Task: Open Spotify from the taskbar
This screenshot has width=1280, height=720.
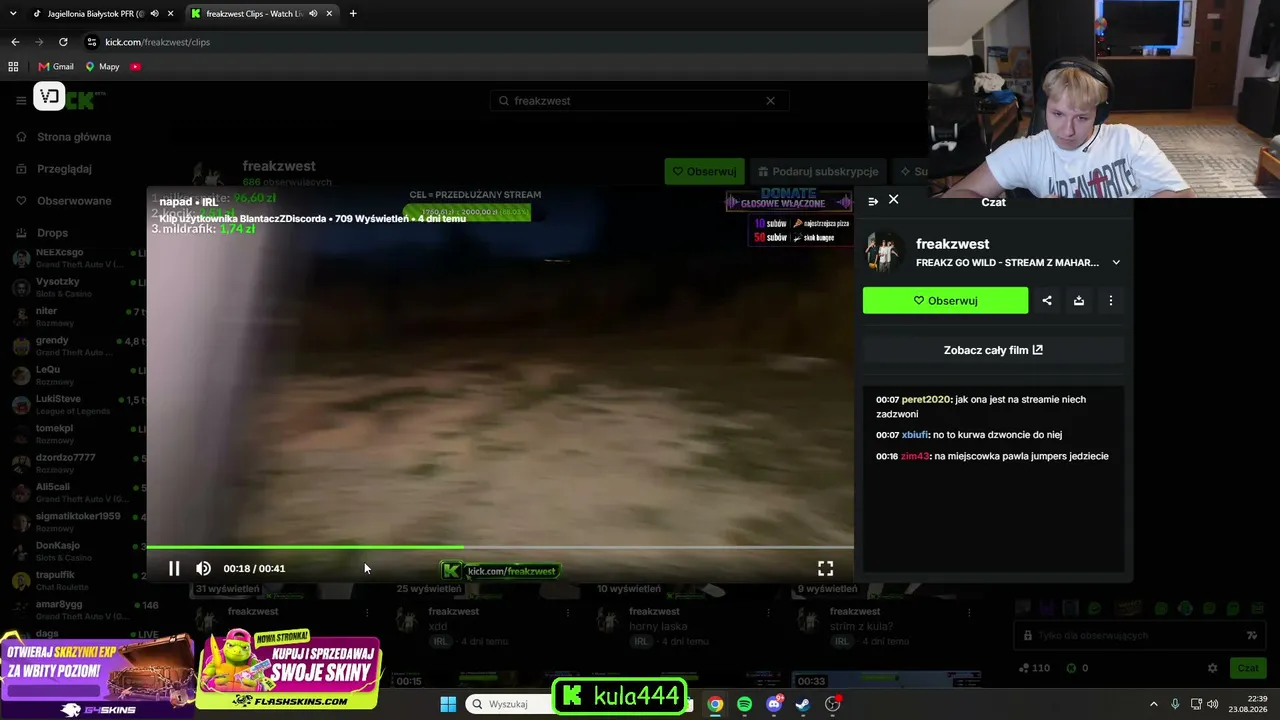Action: [x=744, y=704]
